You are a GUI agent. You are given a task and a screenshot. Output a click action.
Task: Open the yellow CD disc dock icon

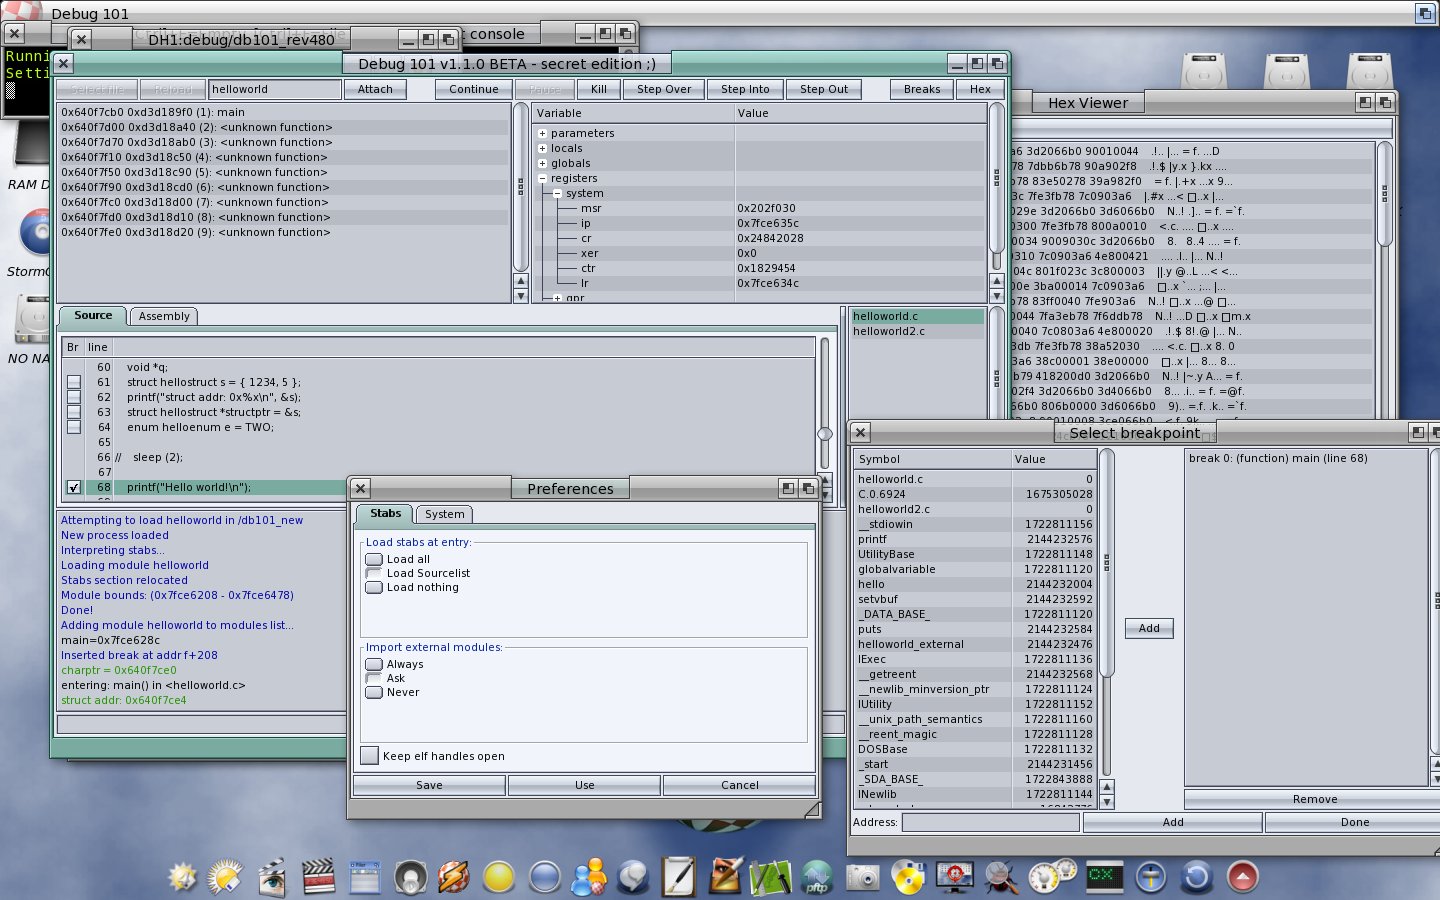(908, 877)
